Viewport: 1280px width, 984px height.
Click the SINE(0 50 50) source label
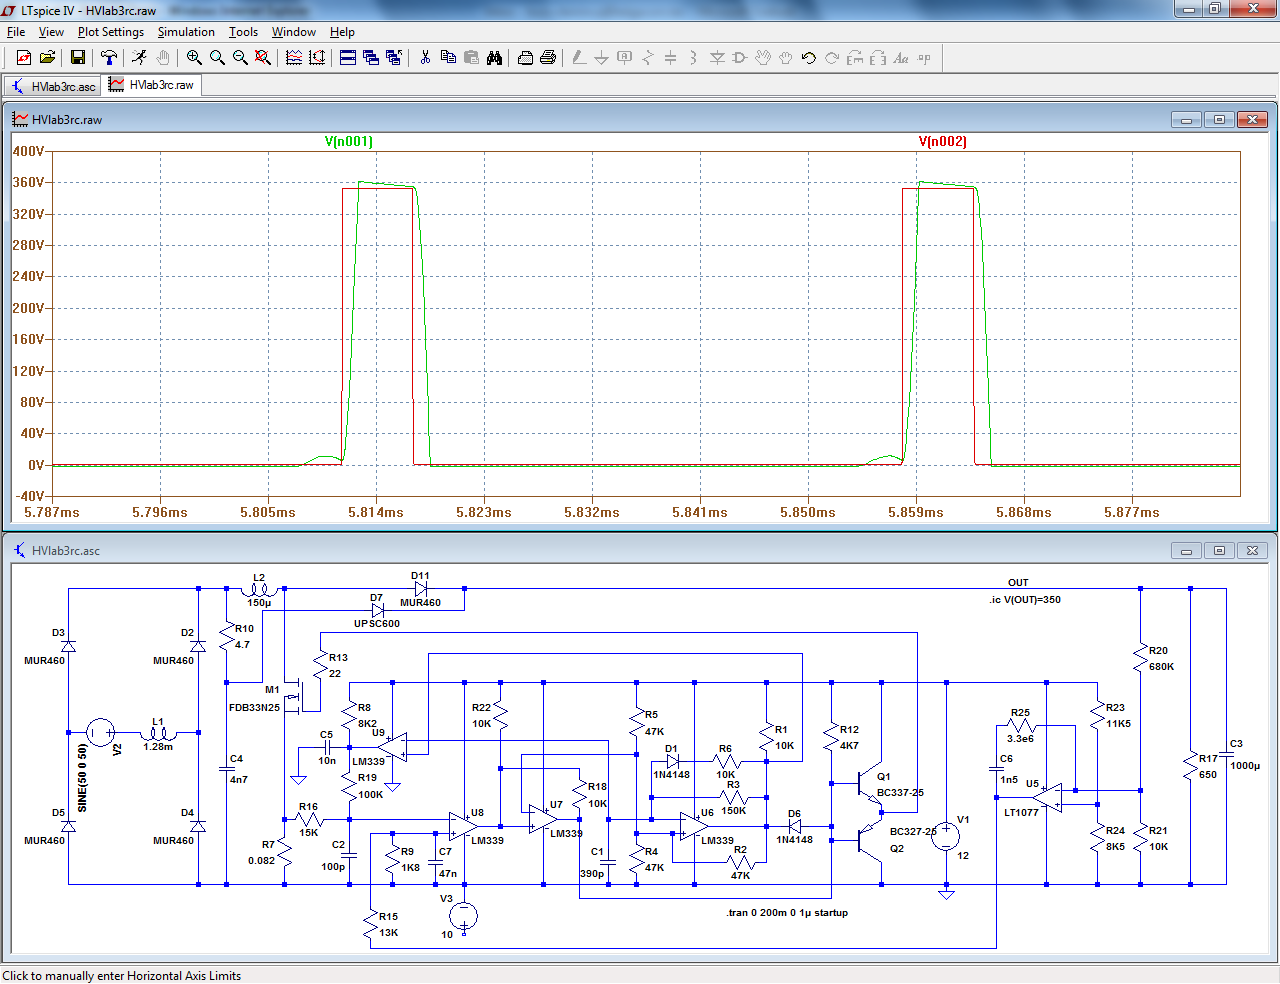click(83, 777)
